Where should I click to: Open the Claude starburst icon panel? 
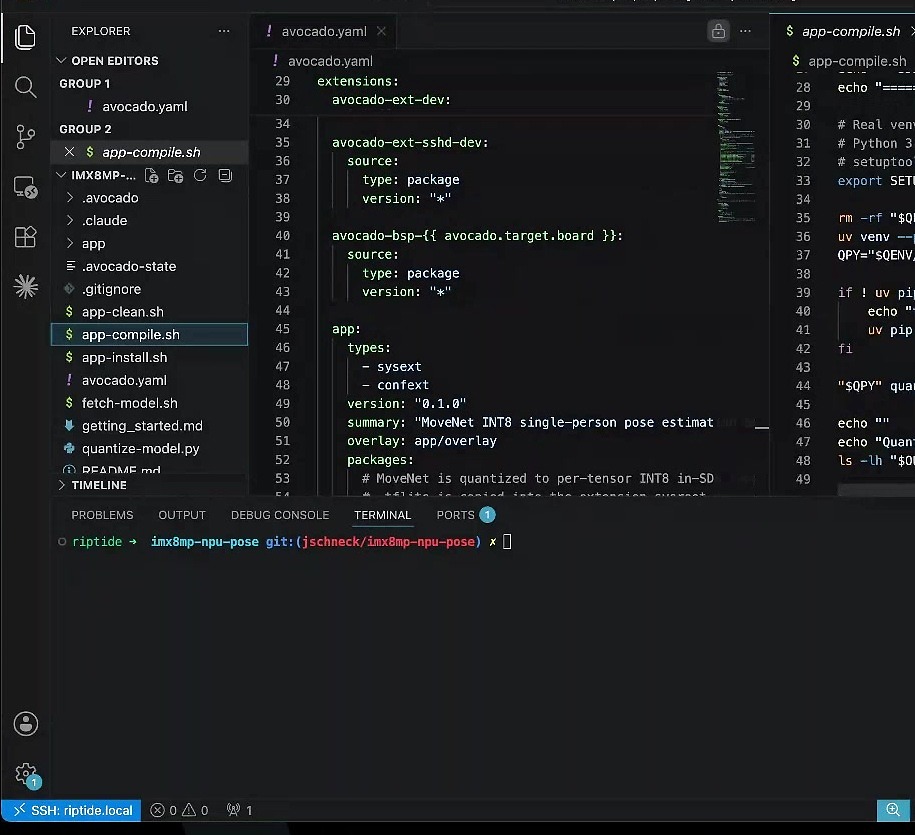[x=25, y=287]
